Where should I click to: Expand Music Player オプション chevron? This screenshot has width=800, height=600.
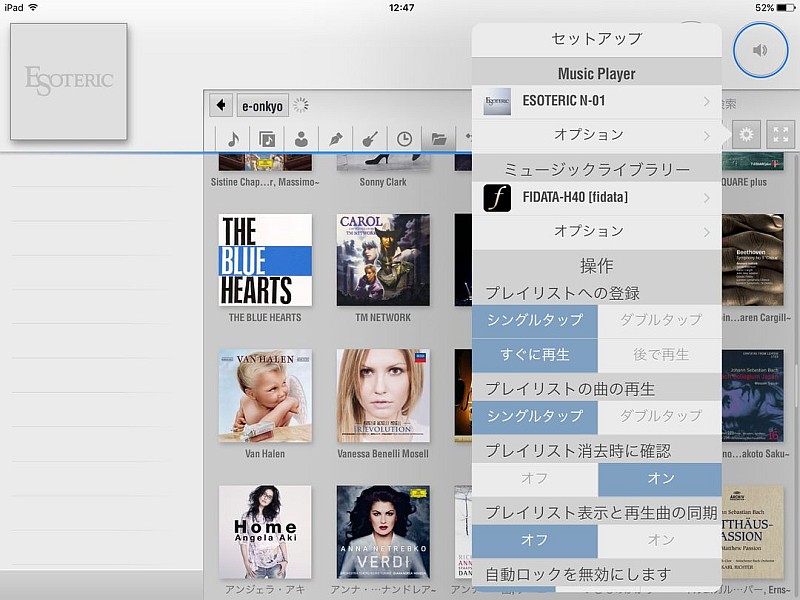(x=707, y=136)
